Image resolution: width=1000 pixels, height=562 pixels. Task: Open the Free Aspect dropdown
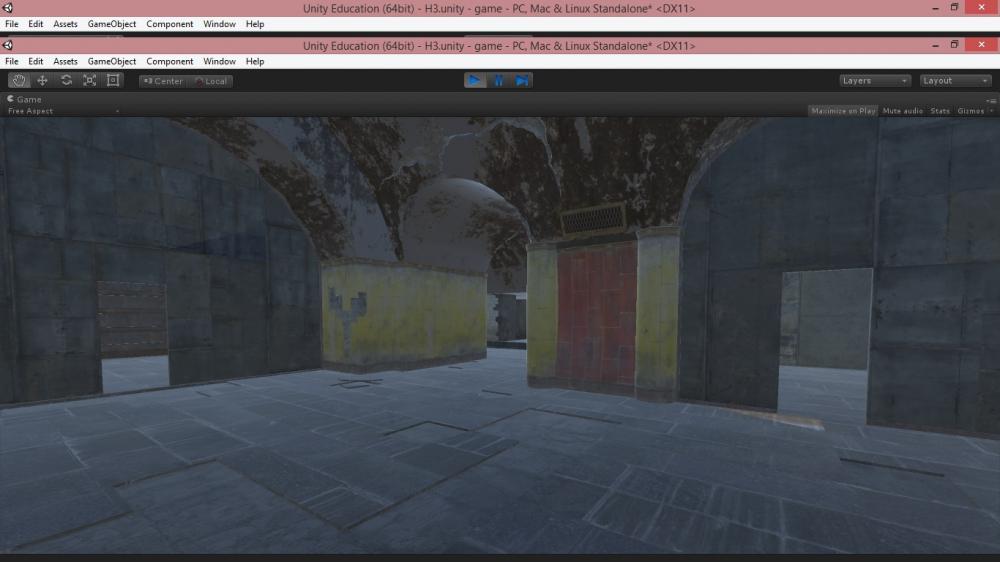point(63,111)
